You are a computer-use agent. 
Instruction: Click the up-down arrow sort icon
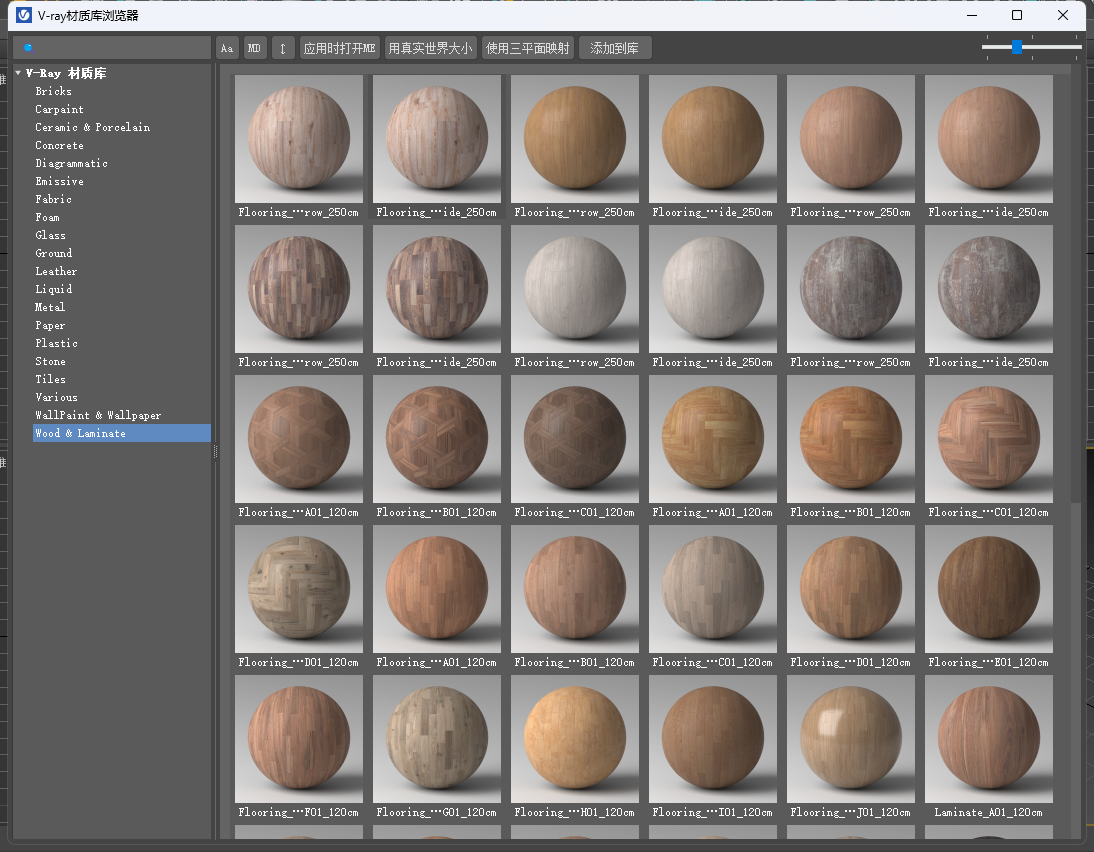tap(283, 48)
